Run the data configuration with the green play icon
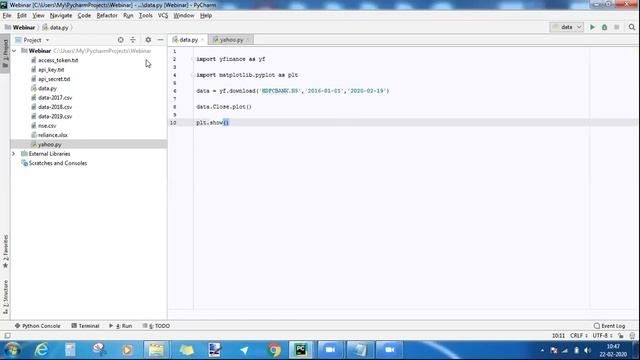The height and width of the screenshot is (360, 640). click(592, 27)
